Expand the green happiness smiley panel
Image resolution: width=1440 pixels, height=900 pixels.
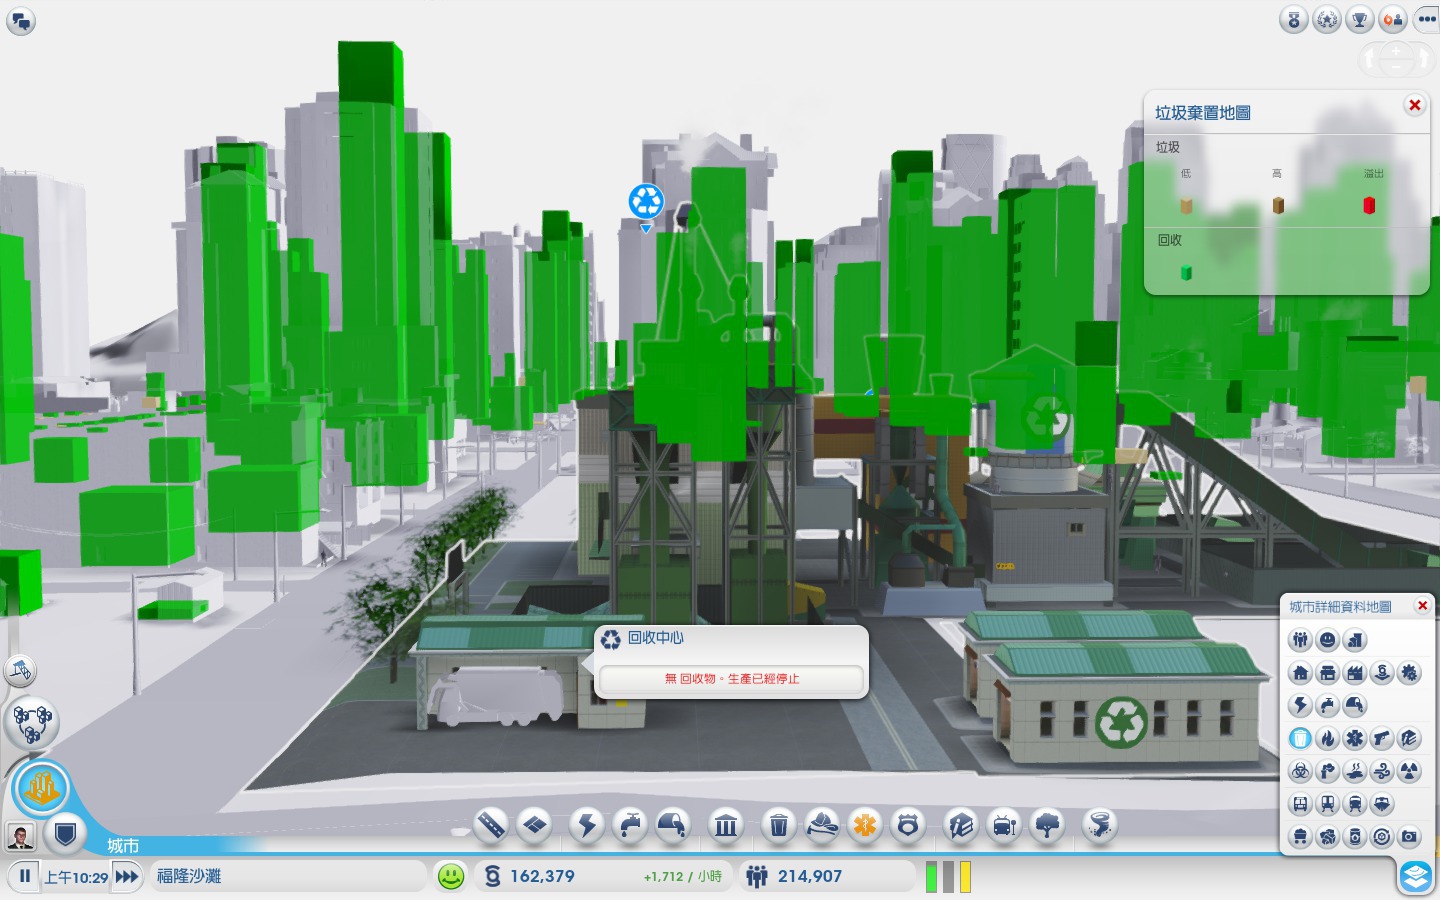(451, 877)
